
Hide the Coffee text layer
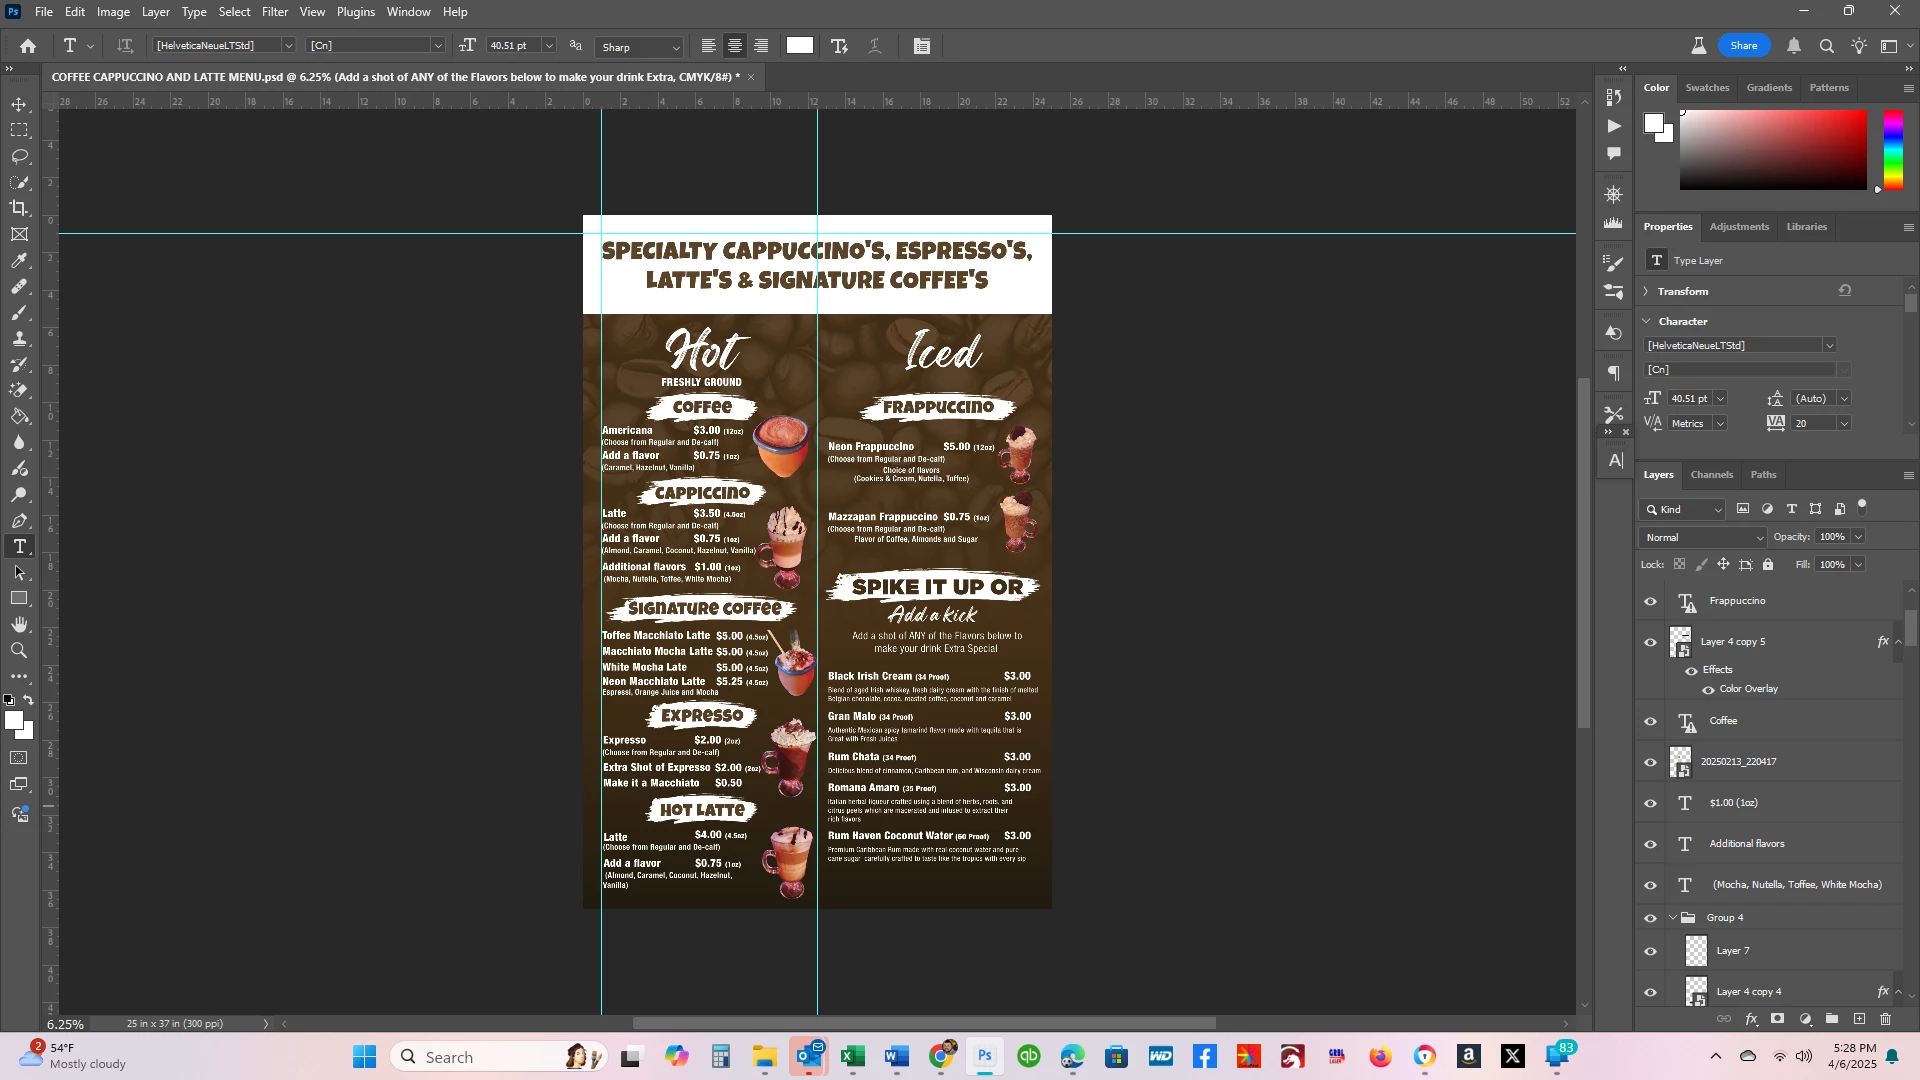pyautogui.click(x=1651, y=722)
